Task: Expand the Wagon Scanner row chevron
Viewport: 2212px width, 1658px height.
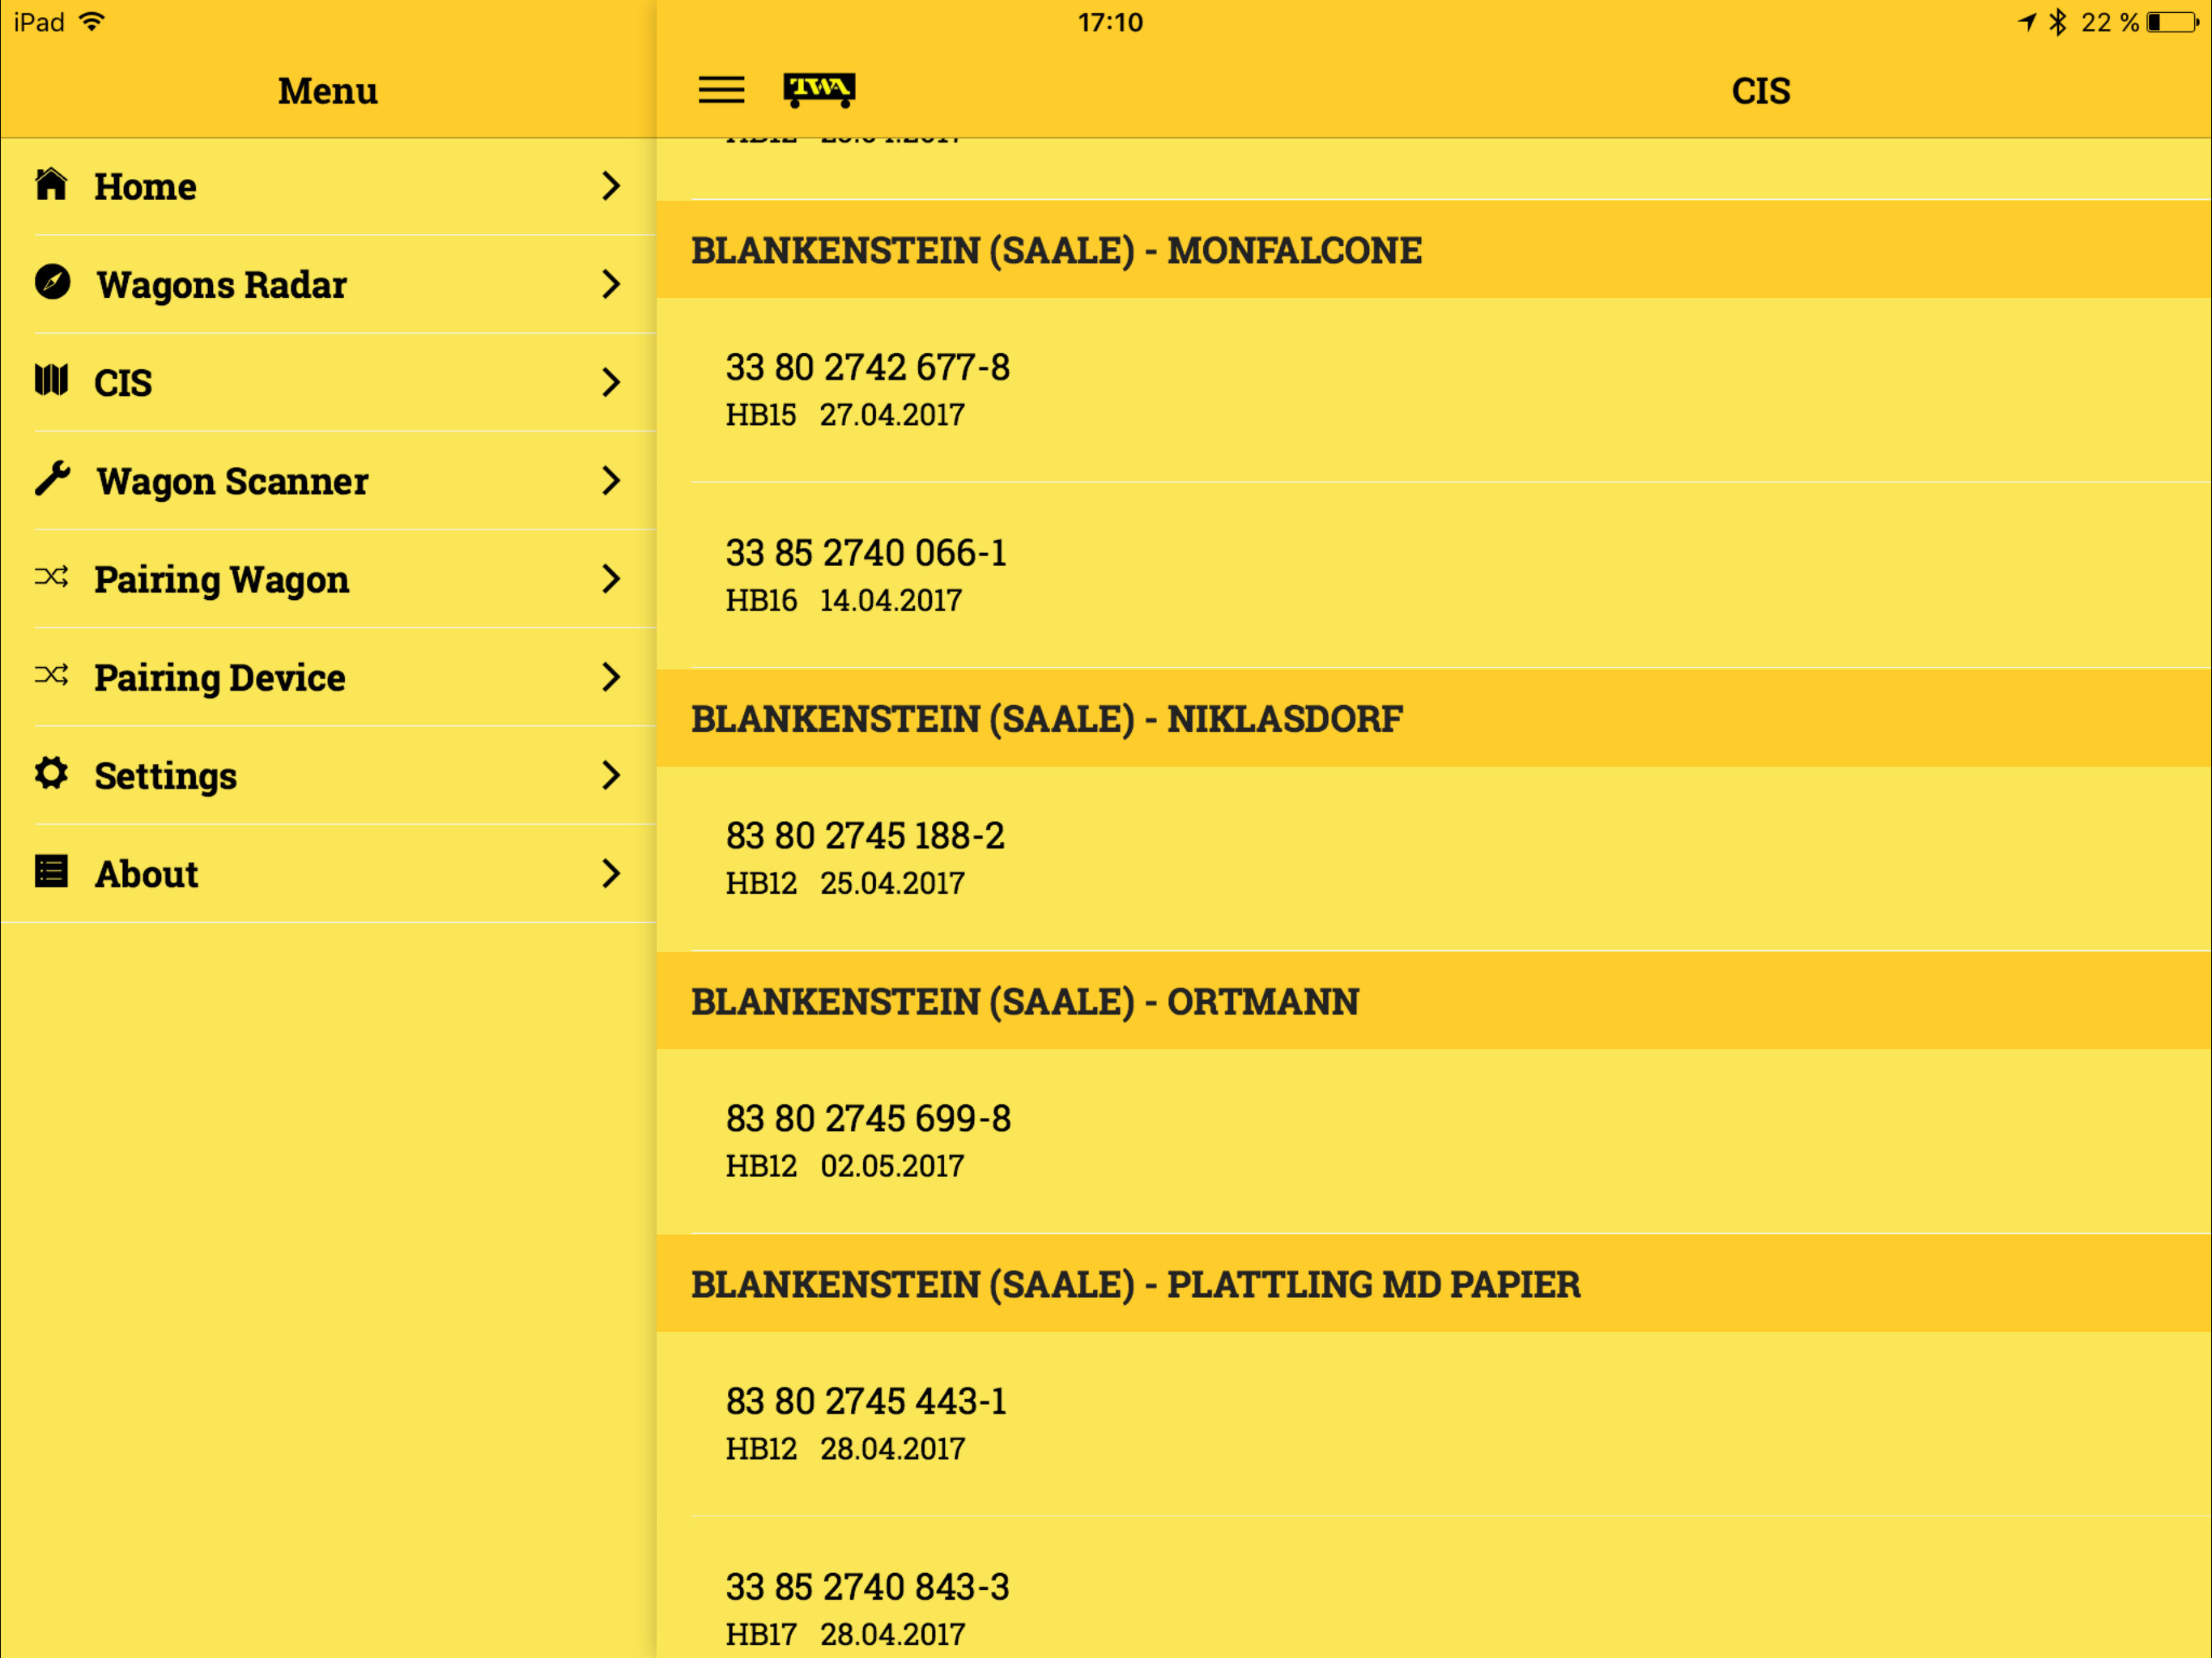Action: click(611, 480)
